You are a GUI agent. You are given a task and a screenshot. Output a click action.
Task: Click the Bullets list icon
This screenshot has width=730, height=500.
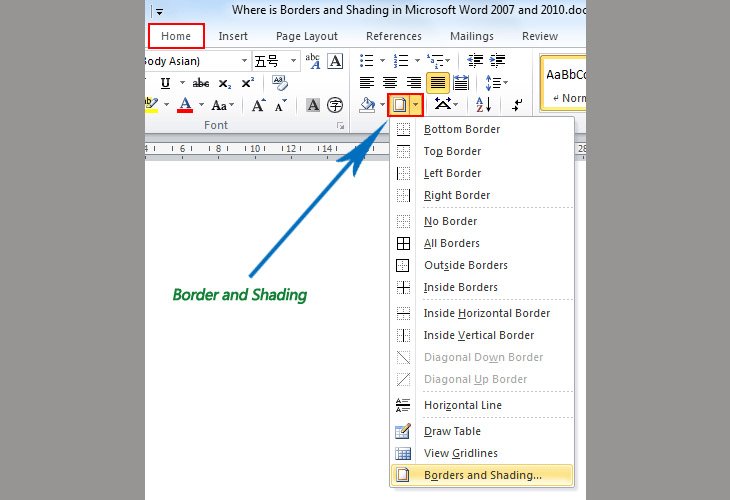click(x=366, y=61)
